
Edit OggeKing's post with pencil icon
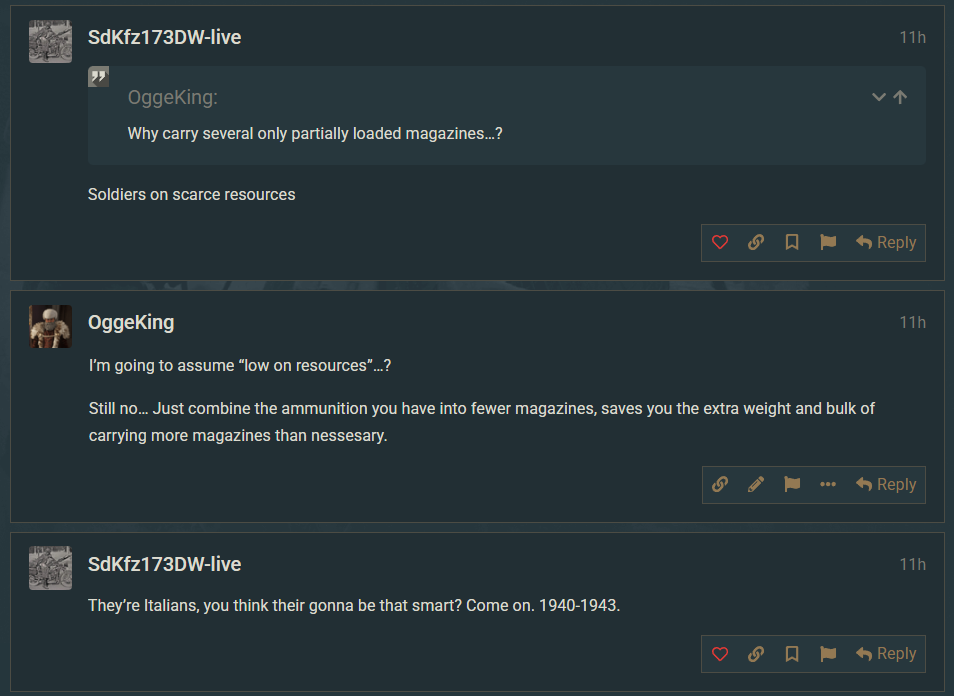tap(756, 484)
